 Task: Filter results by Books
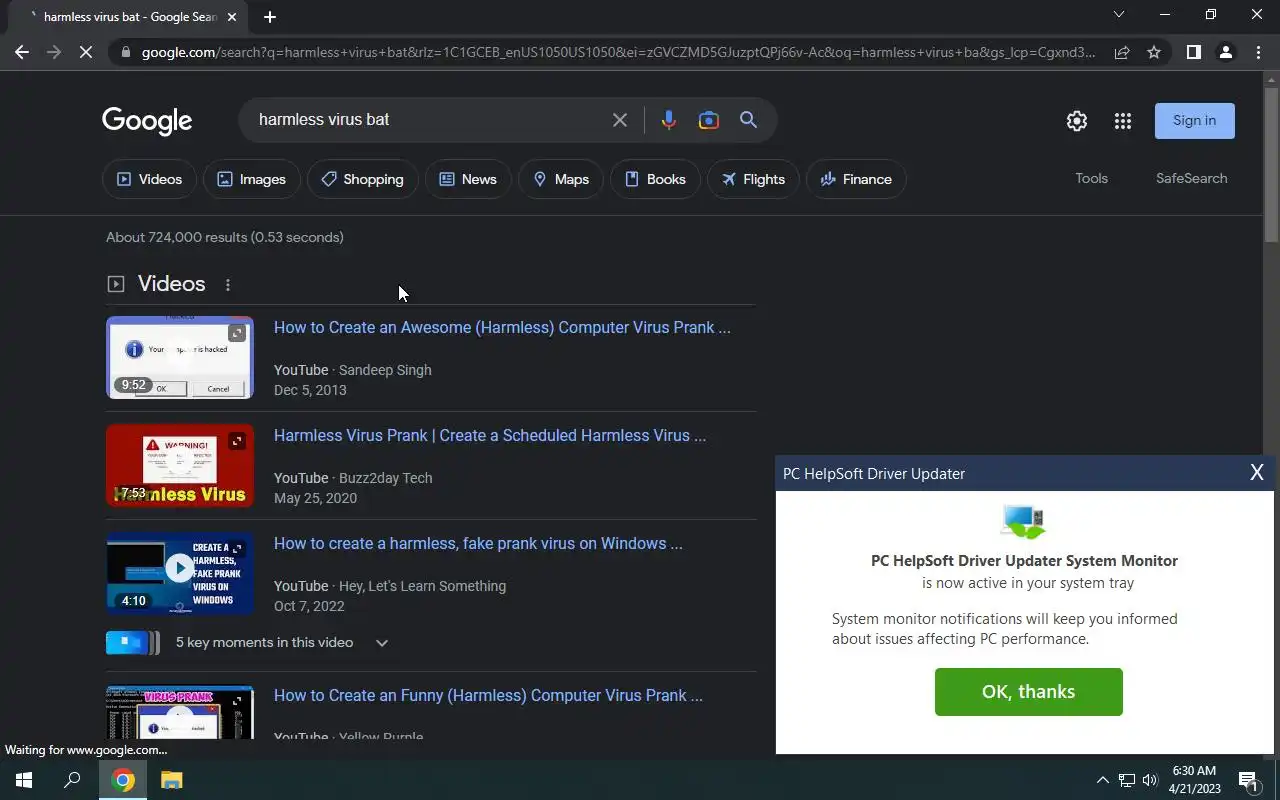point(655,179)
